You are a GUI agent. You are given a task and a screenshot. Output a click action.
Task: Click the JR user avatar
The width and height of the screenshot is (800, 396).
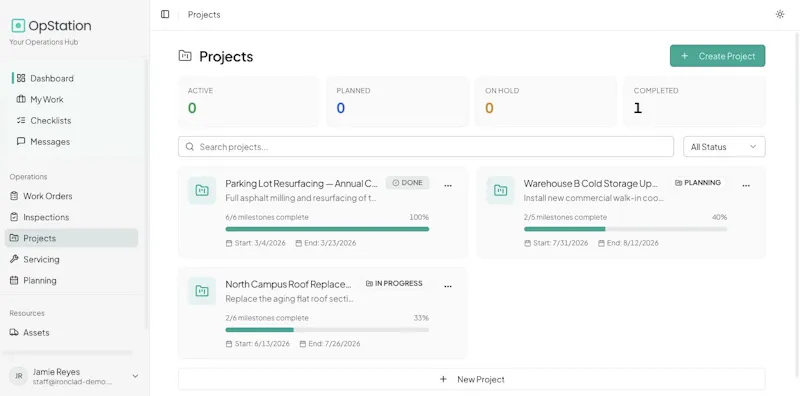(18, 376)
